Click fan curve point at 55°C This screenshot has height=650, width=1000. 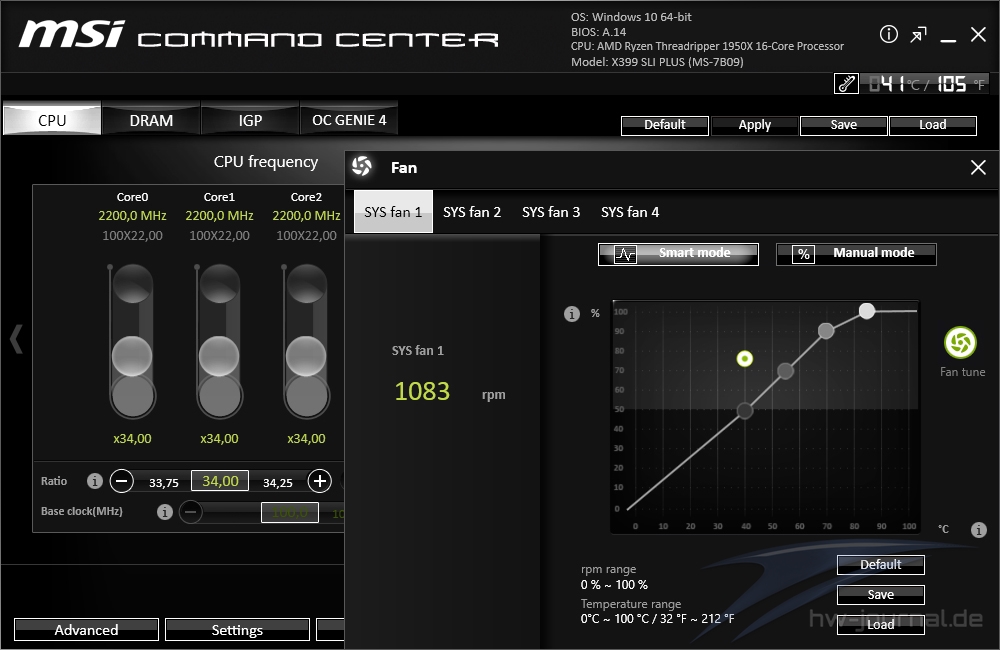[785, 371]
